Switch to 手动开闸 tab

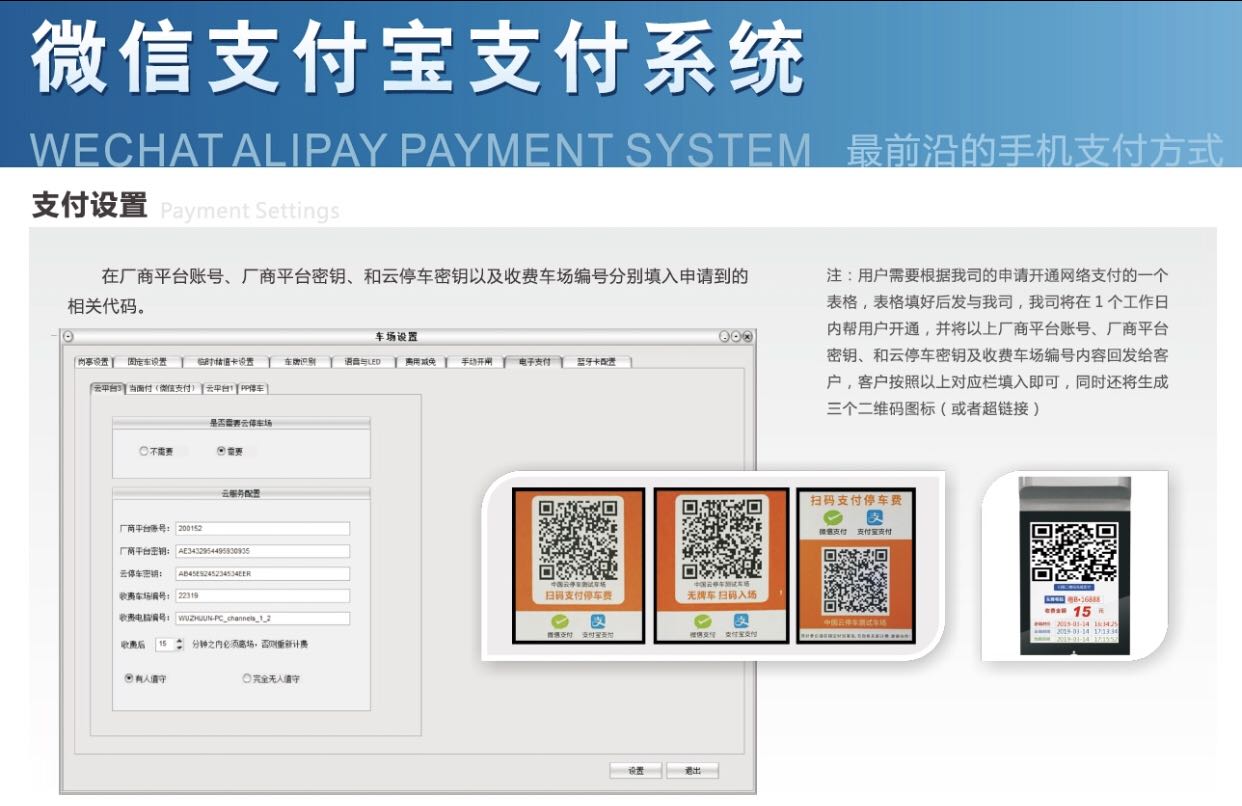(x=475, y=362)
